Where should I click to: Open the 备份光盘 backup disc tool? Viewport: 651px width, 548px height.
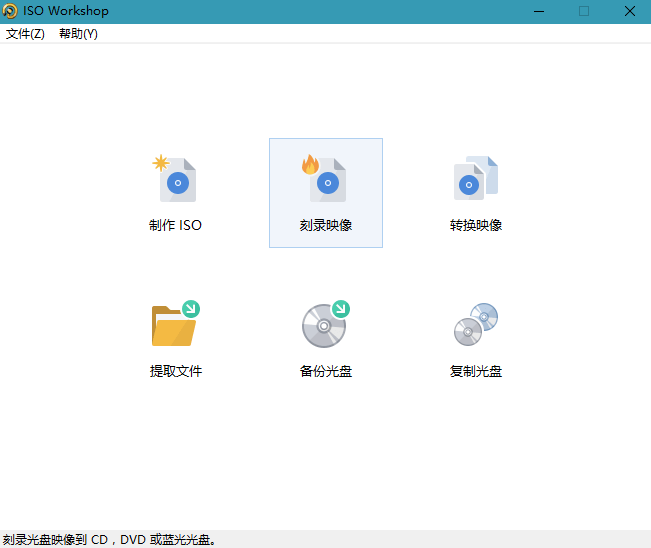(326, 339)
